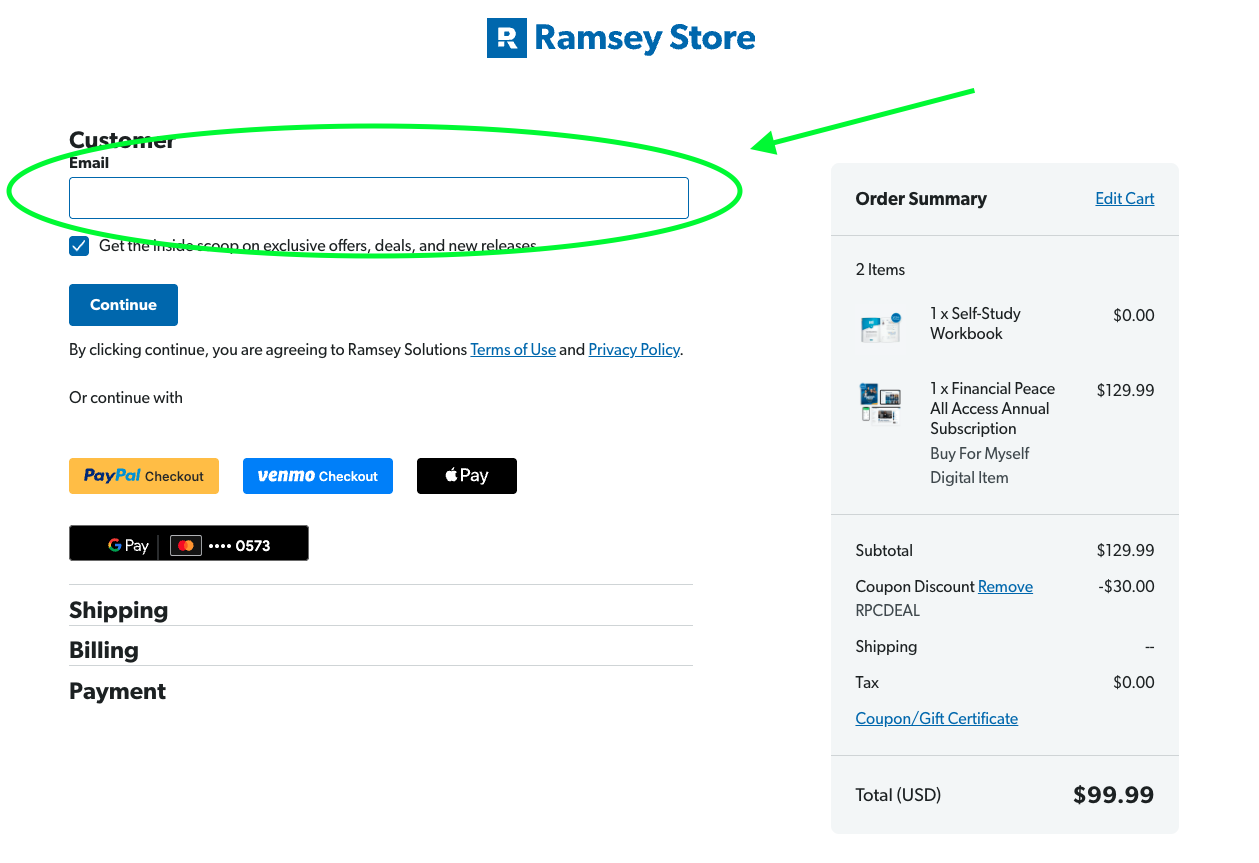Remove the RPCDEAL coupon discount
The width and height of the screenshot is (1259, 863).
coord(1005,587)
